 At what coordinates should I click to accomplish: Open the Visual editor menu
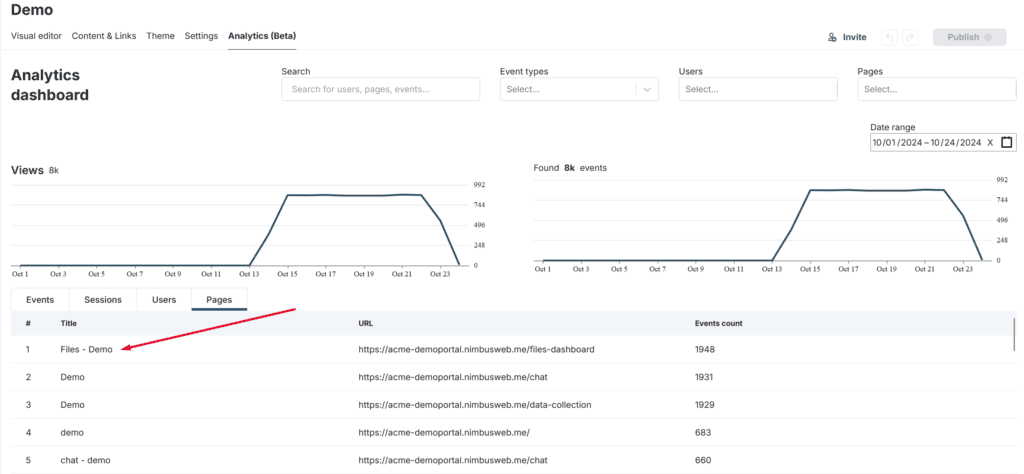coord(36,36)
